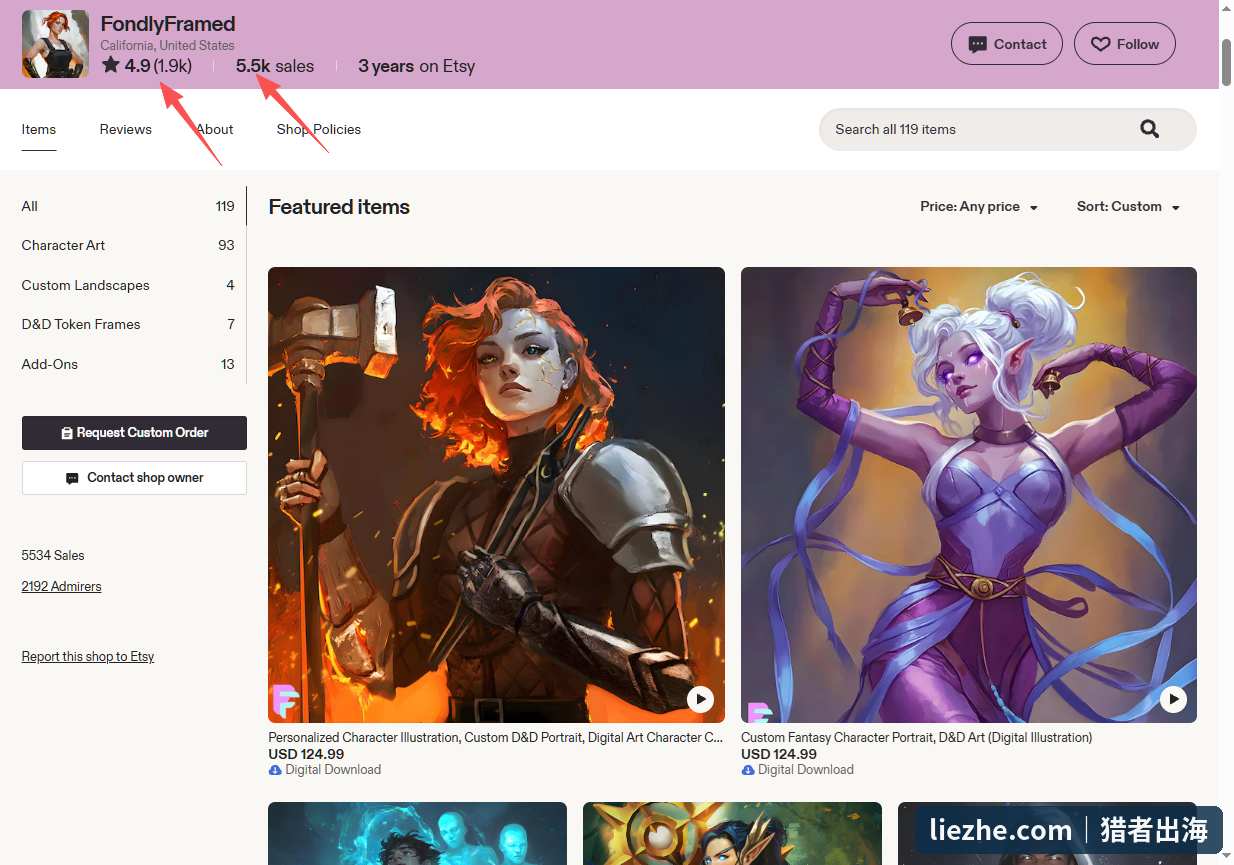Open Custom Fantasy Character Portrait listing title
The width and height of the screenshot is (1234, 865).
[x=916, y=738]
